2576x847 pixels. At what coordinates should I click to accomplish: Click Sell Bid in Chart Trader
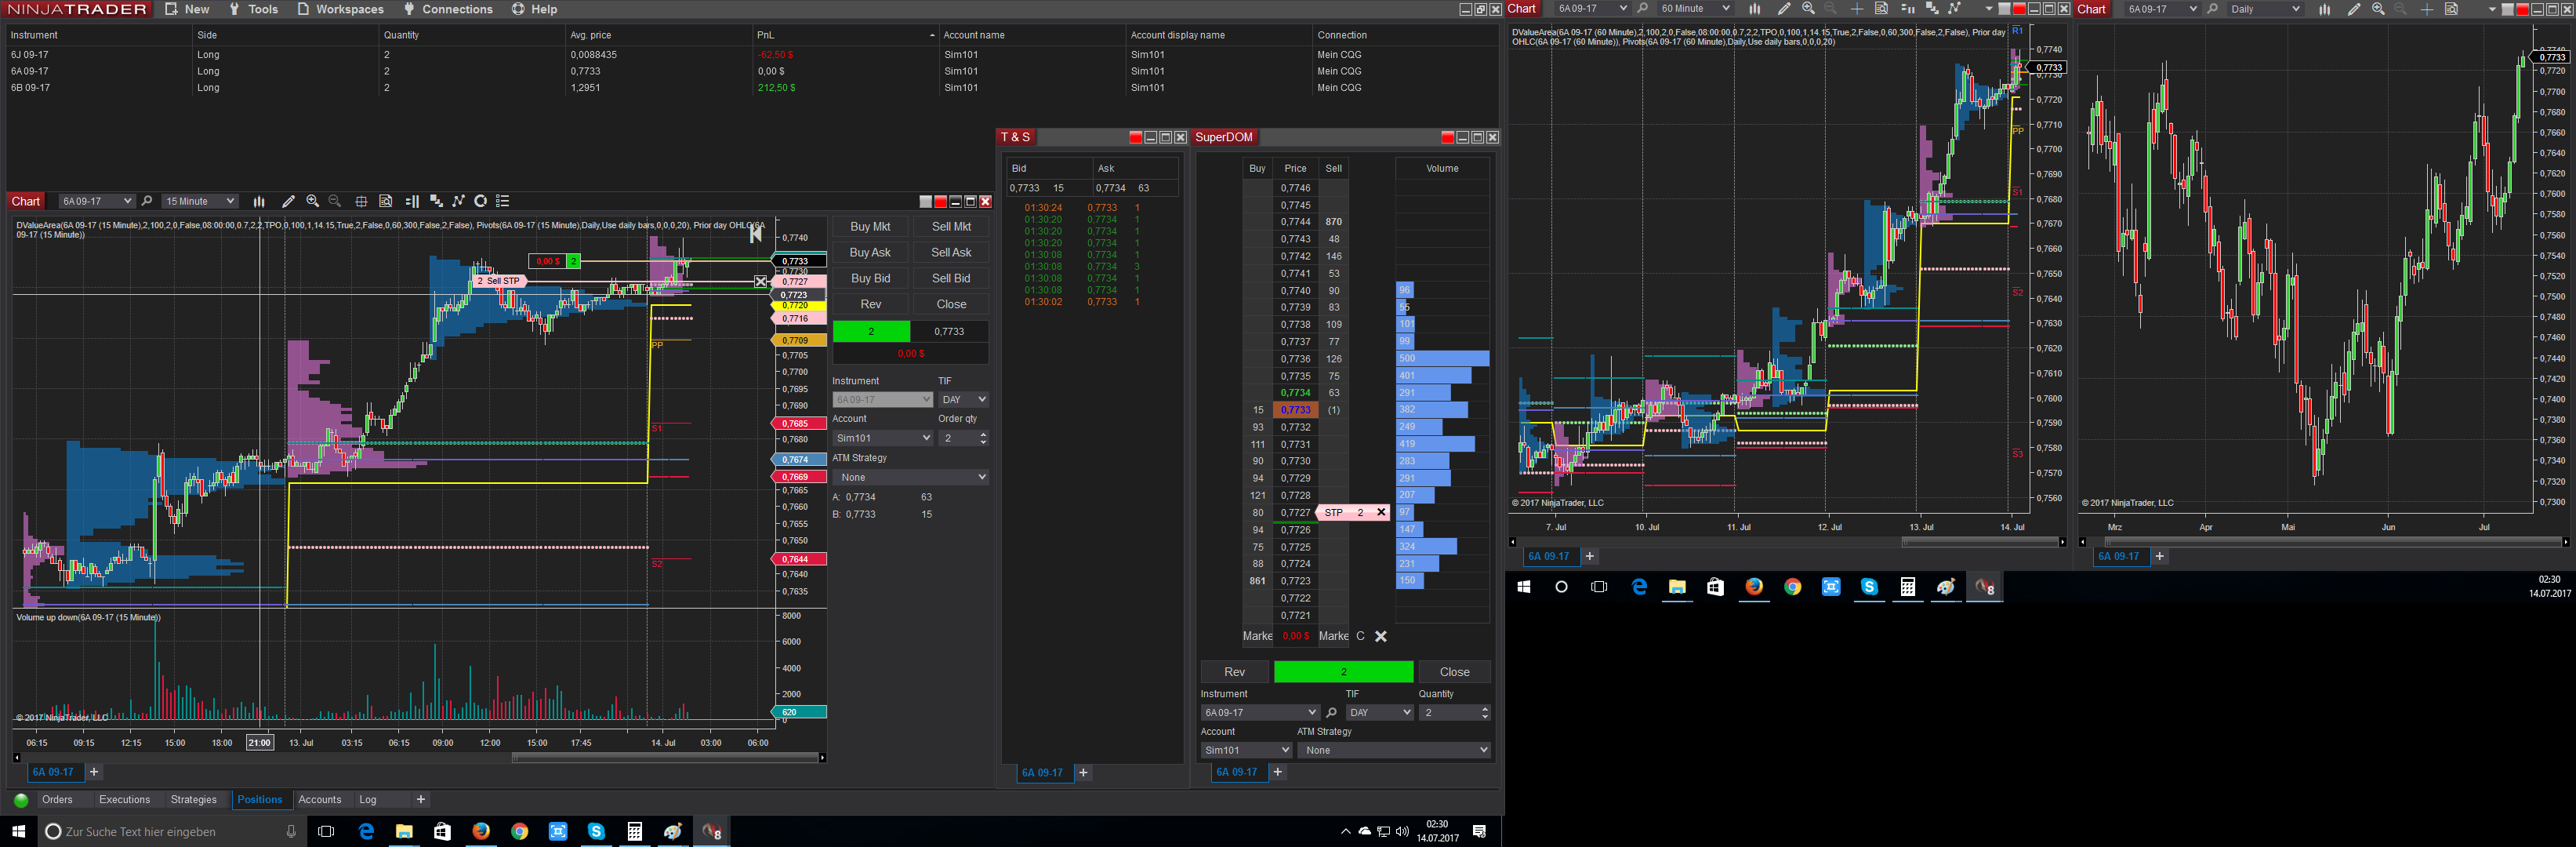click(x=951, y=279)
